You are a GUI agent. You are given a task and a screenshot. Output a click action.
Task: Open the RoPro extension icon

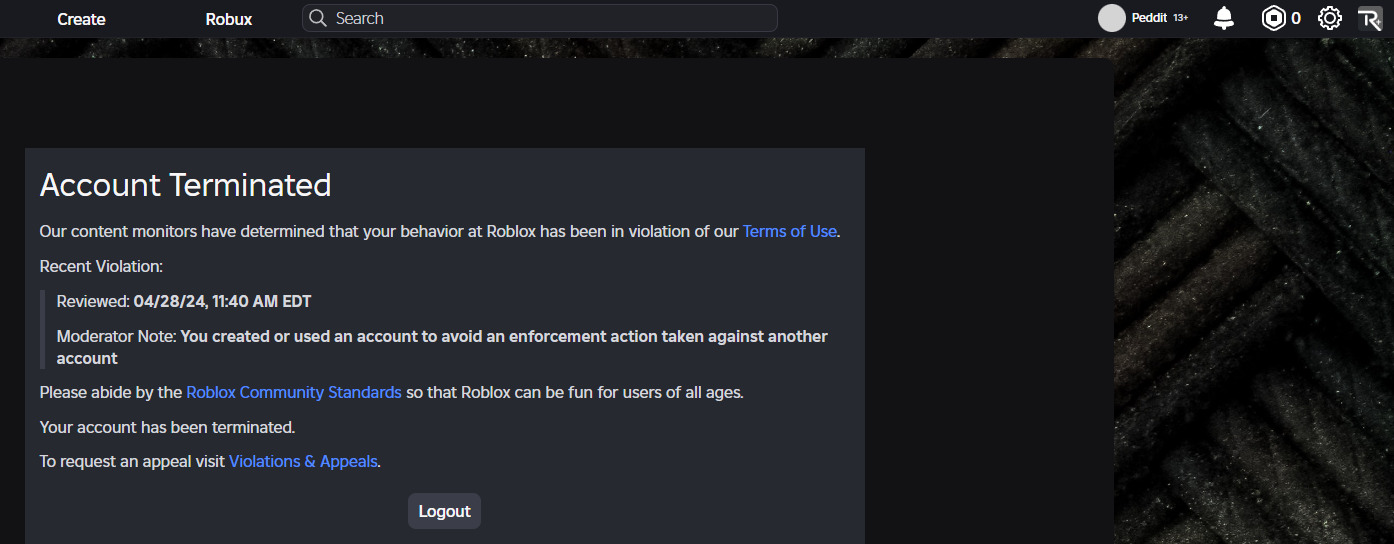(1369, 18)
